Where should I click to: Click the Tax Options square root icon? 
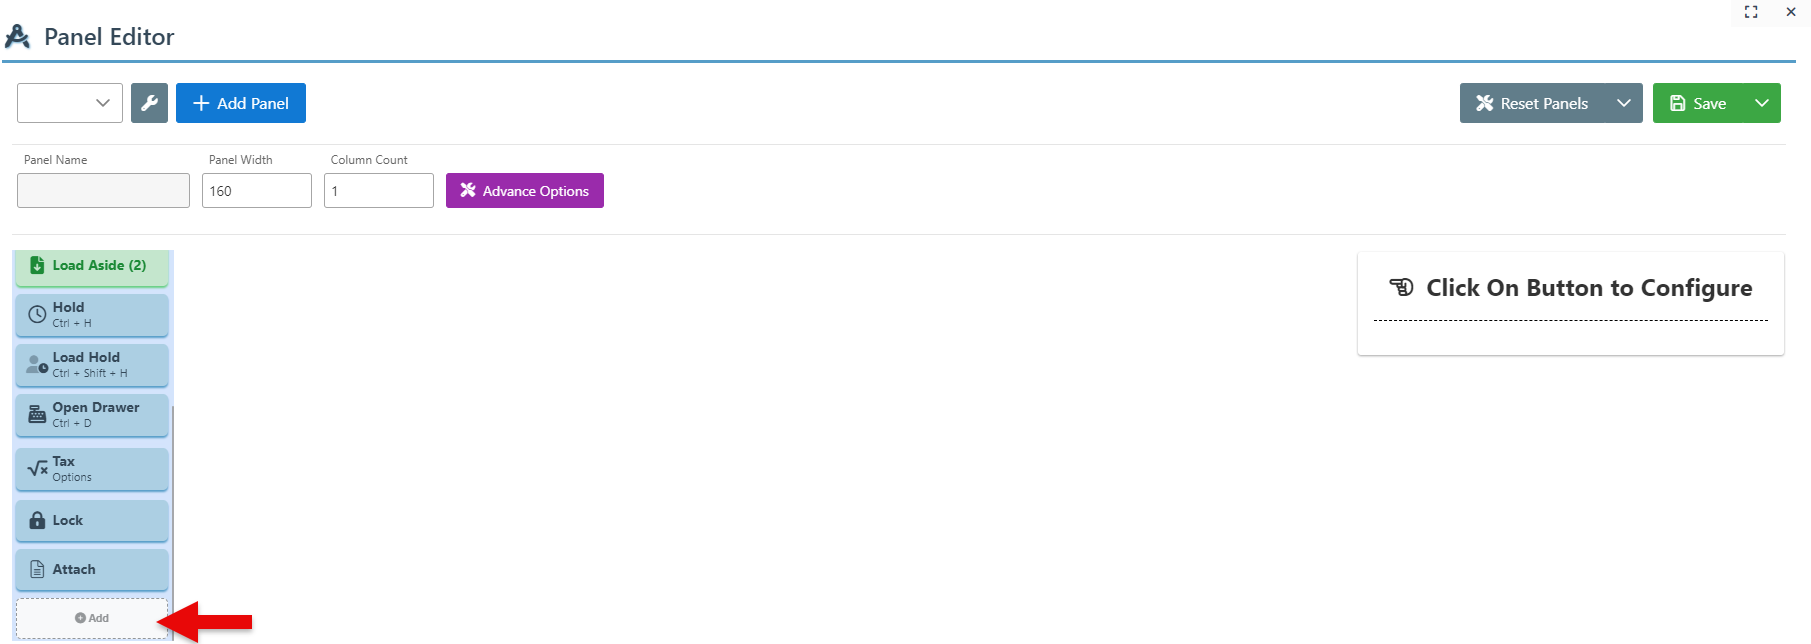coord(37,468)
